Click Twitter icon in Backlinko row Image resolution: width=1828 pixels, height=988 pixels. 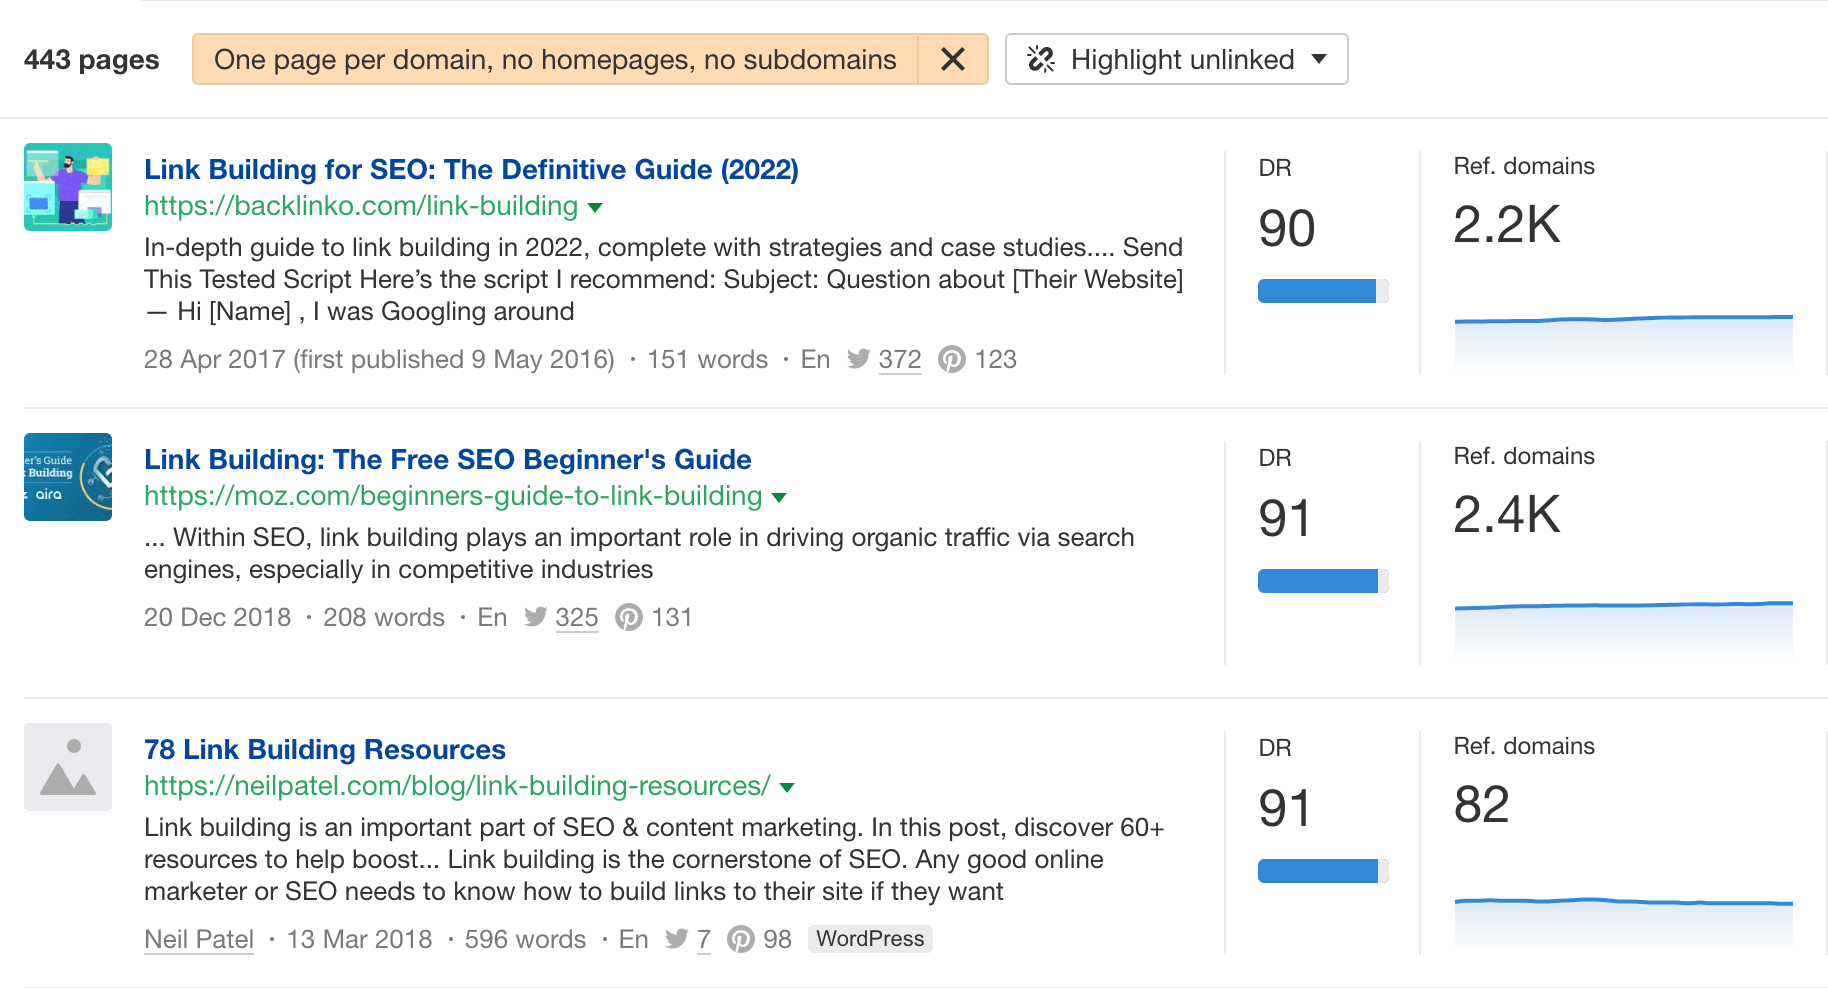858,359
